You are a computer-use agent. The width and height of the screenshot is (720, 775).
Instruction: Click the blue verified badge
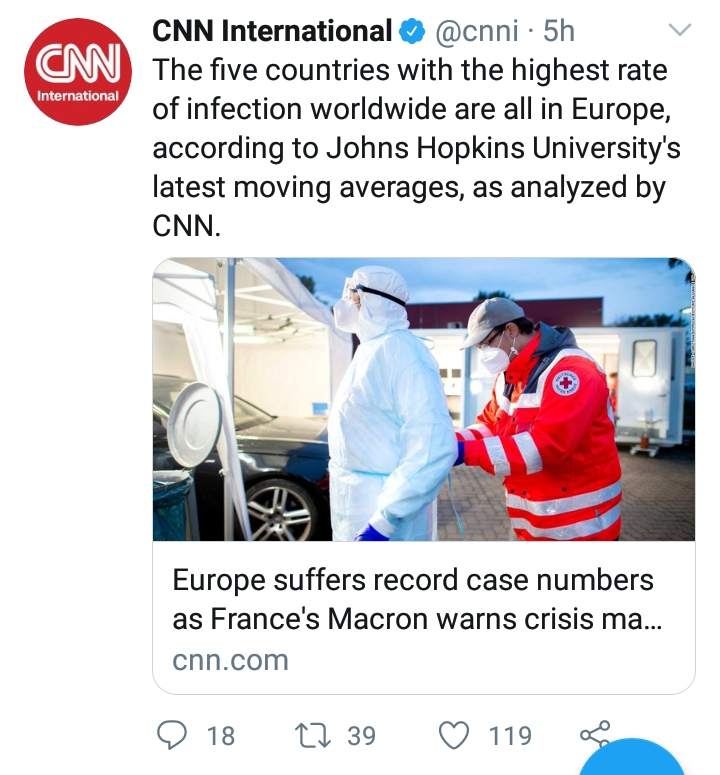pyautogui.click(x=412, y=31)
